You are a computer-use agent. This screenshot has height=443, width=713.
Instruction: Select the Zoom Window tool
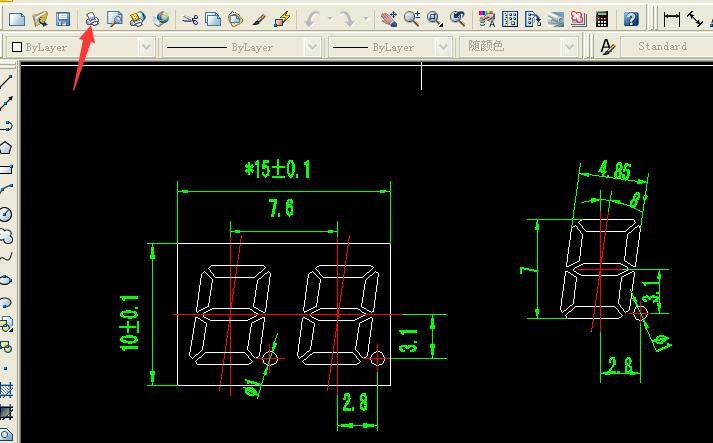(x=435, y=19)
